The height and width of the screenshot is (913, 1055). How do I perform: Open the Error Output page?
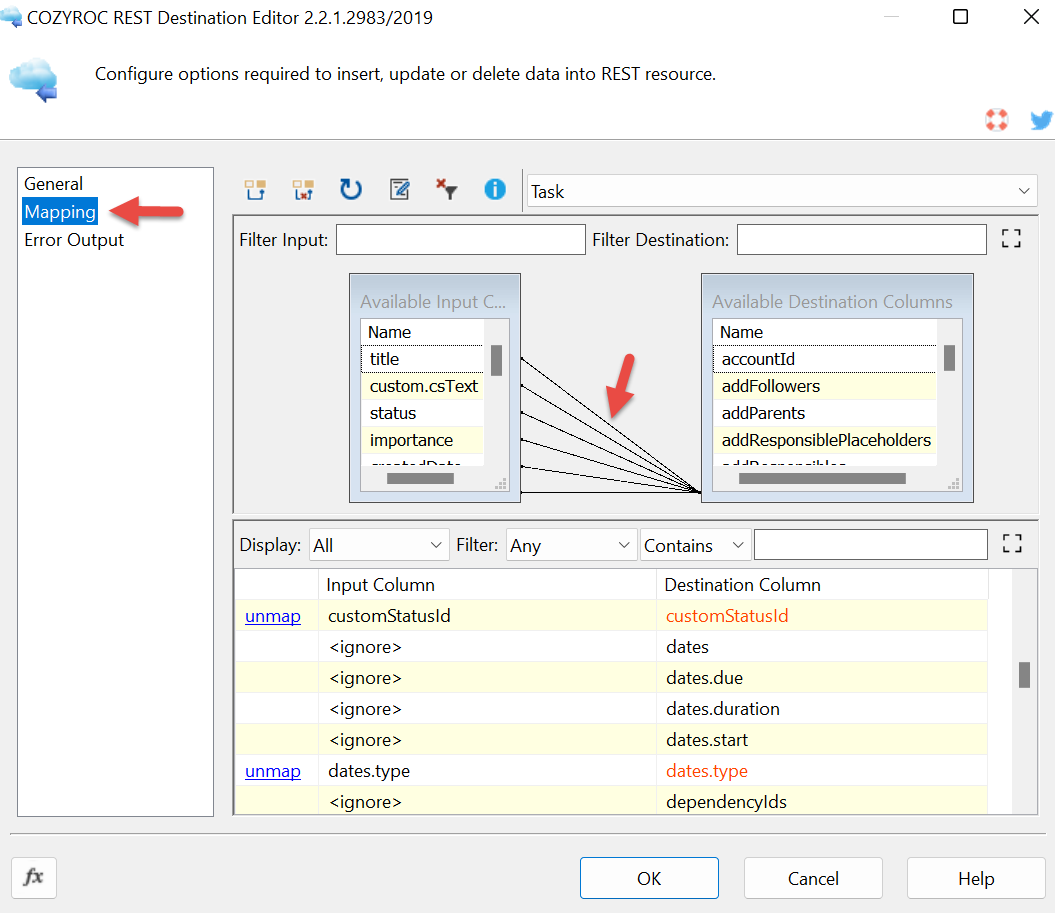[x=74, y=240]
